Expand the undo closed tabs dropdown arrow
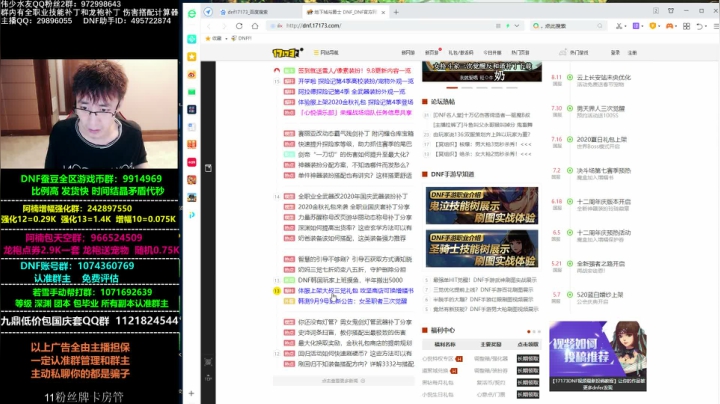The width and height of the screenshot is (720, 404). [x=705, y=26]
